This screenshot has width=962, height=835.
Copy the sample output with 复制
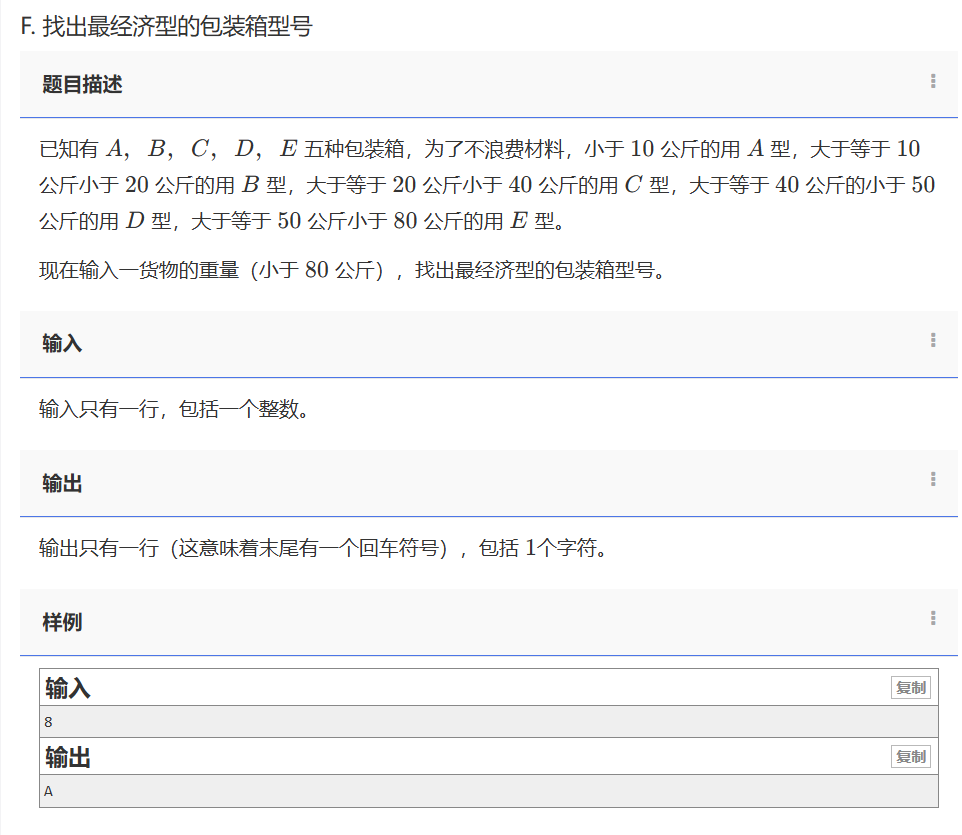[910, 757]
